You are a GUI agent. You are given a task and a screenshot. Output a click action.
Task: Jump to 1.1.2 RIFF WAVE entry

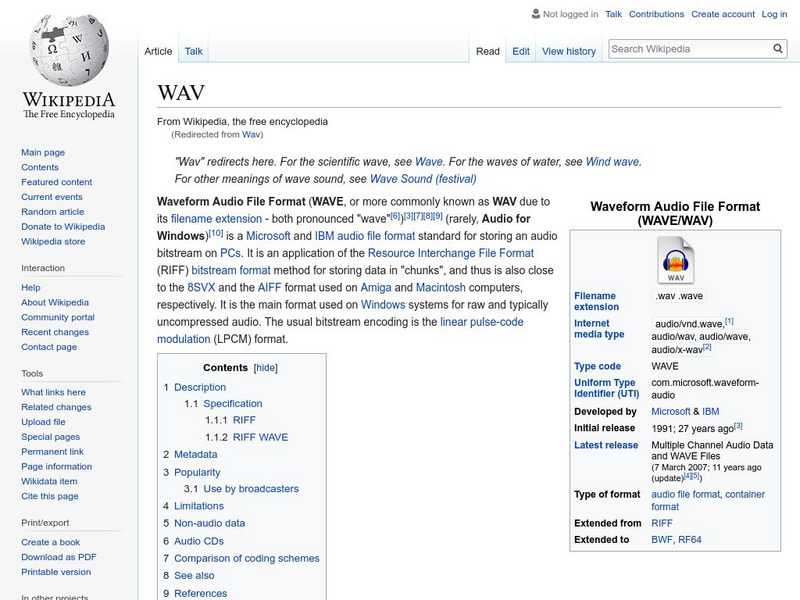point(260,437)
